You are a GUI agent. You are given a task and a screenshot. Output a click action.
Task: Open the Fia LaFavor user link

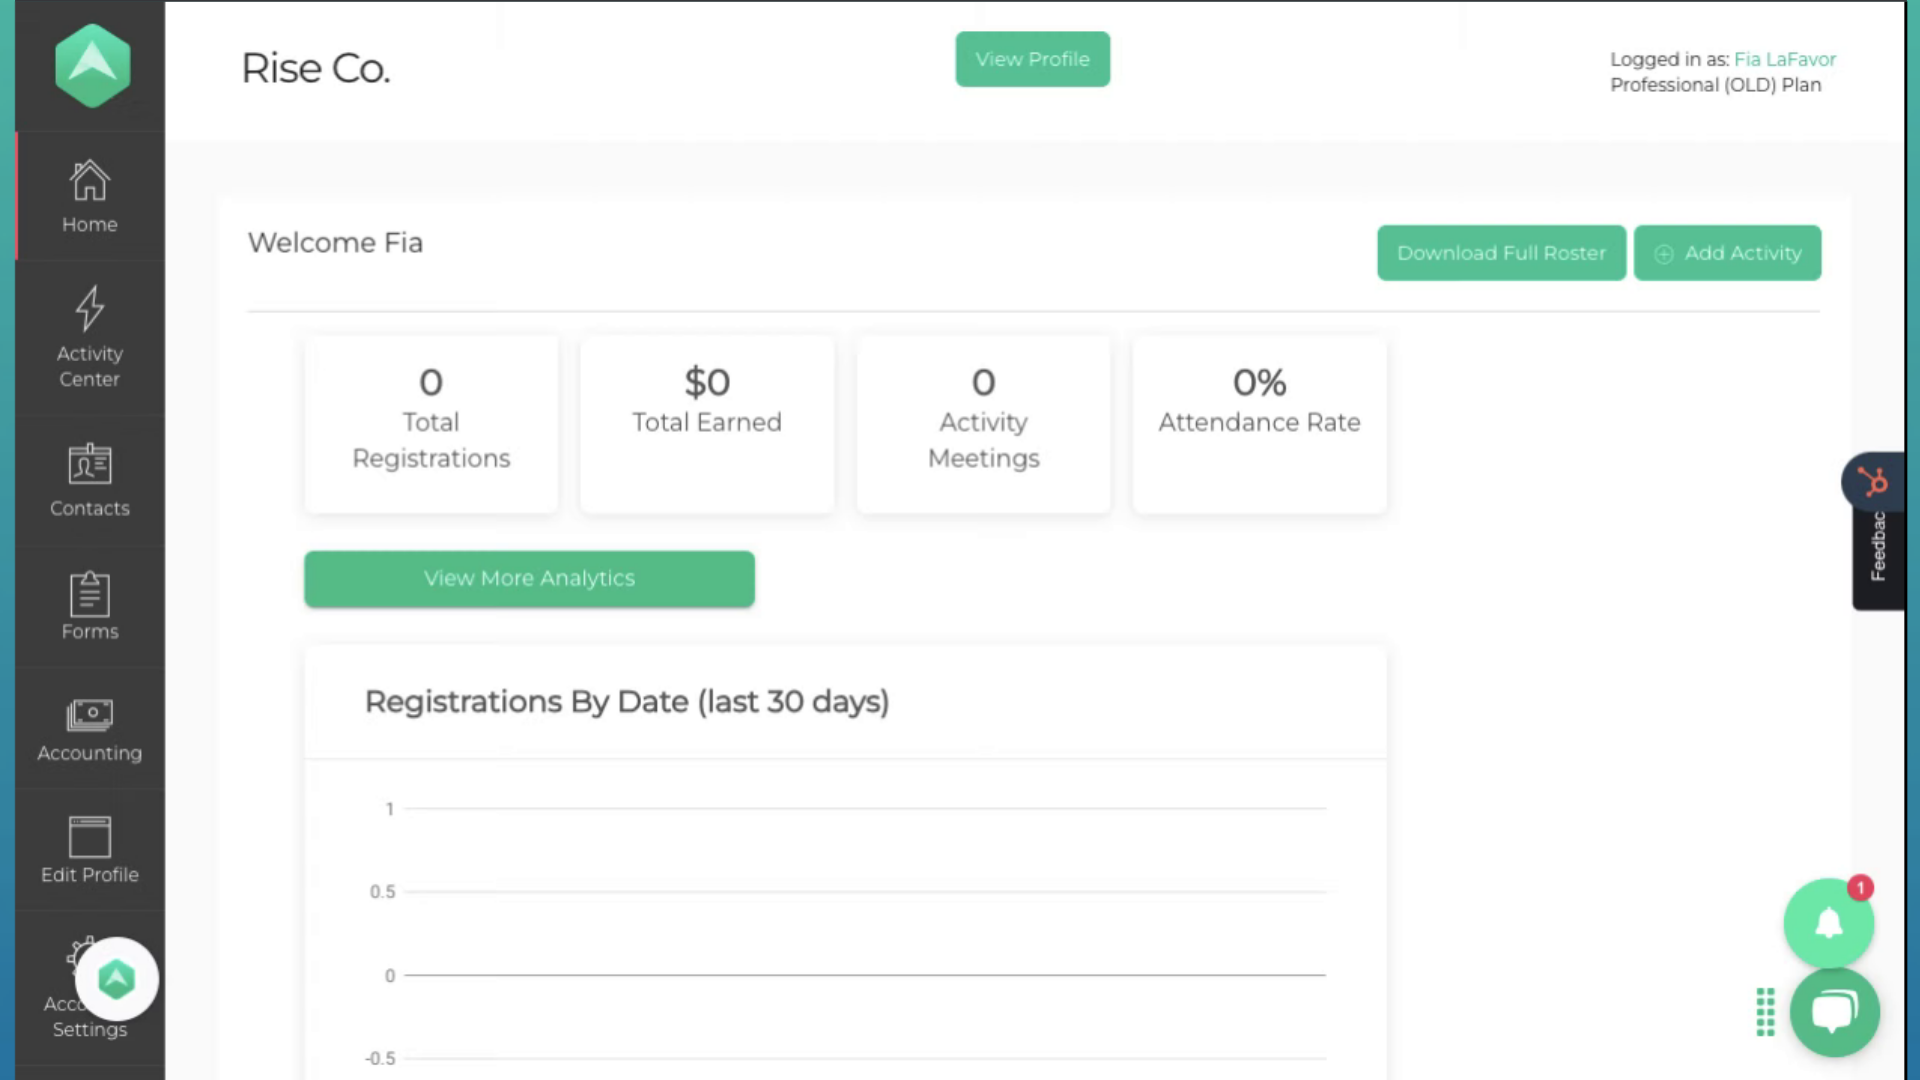1785,59
